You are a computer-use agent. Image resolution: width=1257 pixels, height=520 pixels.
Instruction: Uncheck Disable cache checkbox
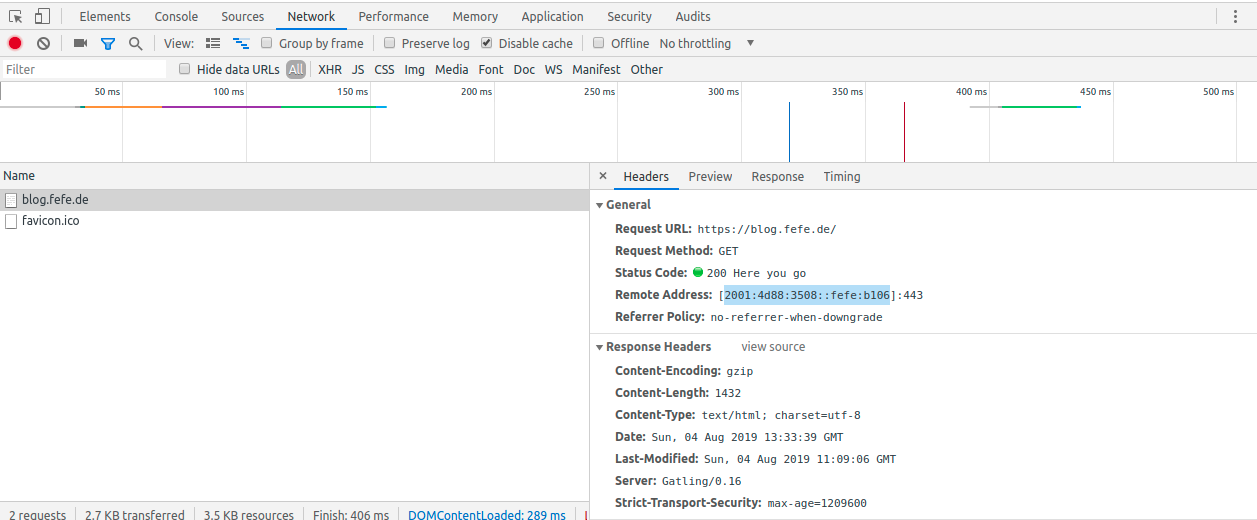pos(487,43)
